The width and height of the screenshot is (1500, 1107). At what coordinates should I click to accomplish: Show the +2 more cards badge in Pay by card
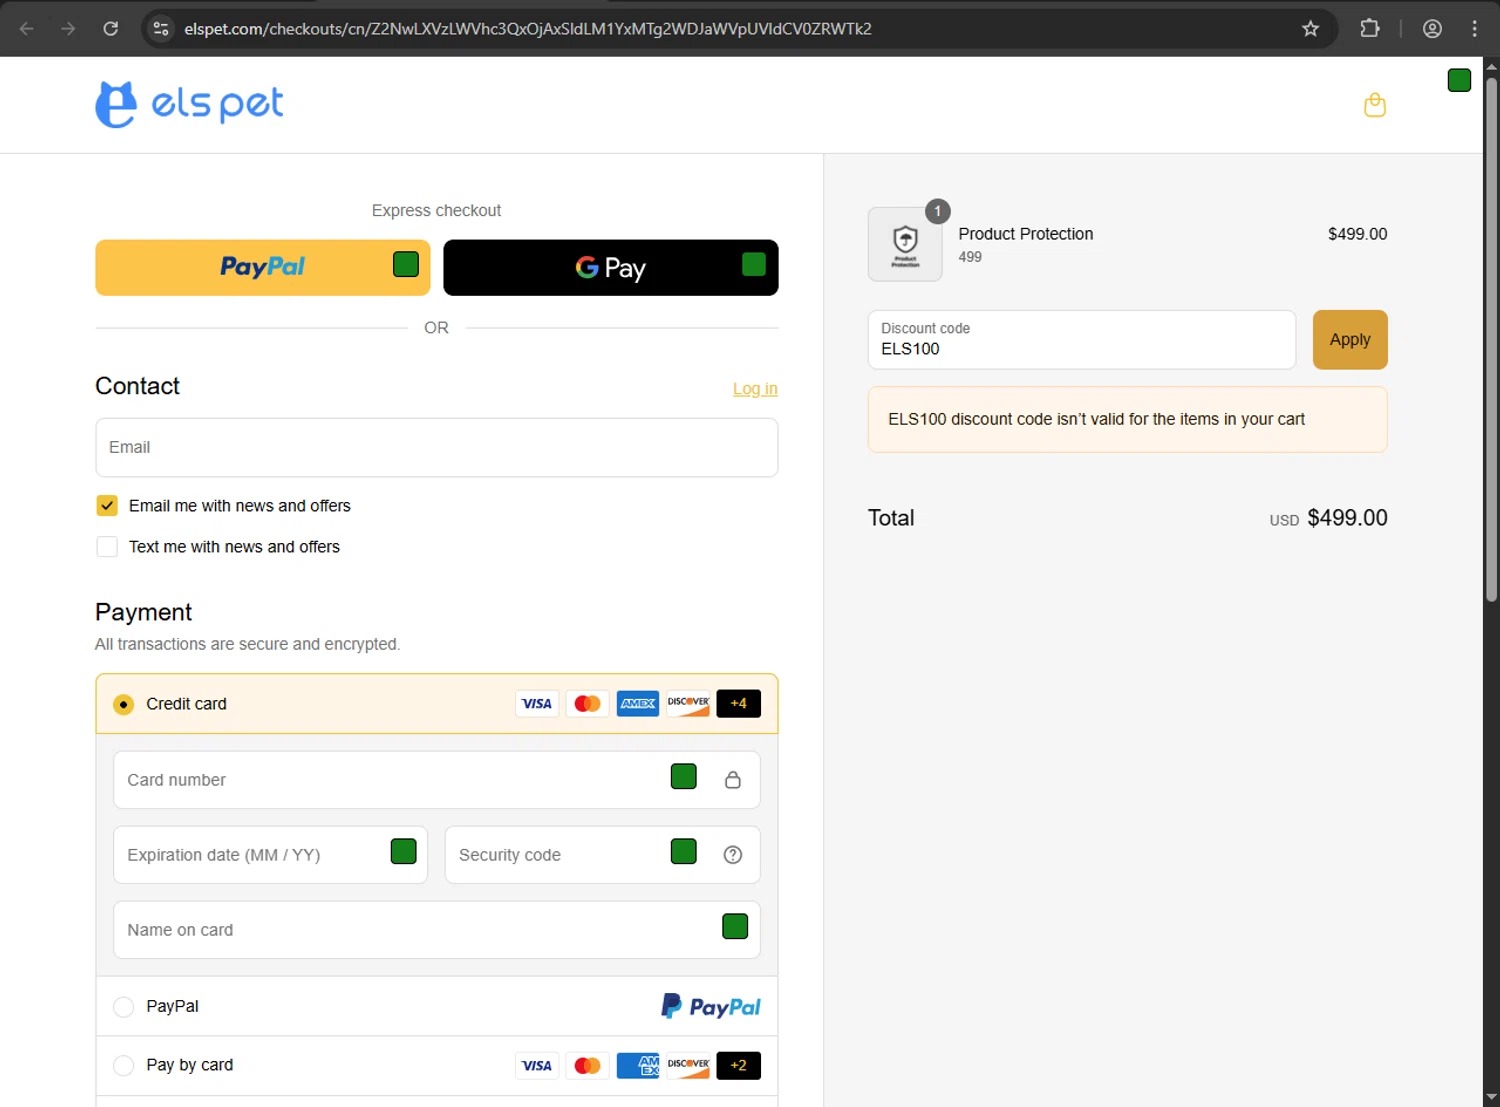[738, 1066]
